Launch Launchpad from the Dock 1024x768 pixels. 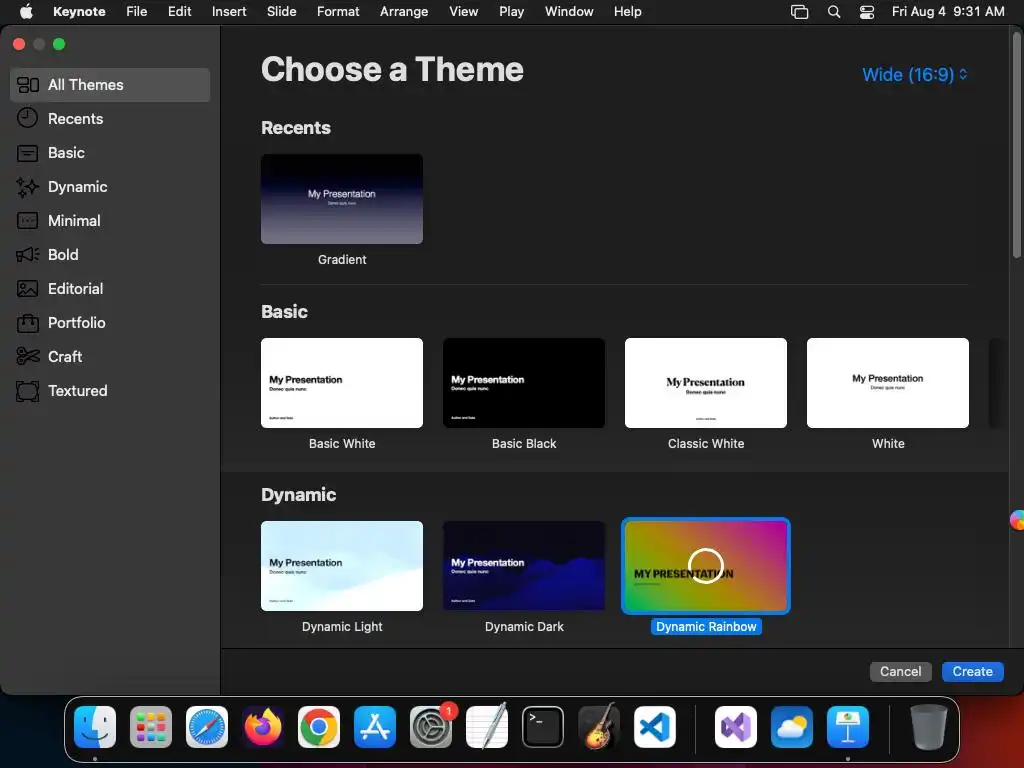pyautogui.click(x=151, y=727)
